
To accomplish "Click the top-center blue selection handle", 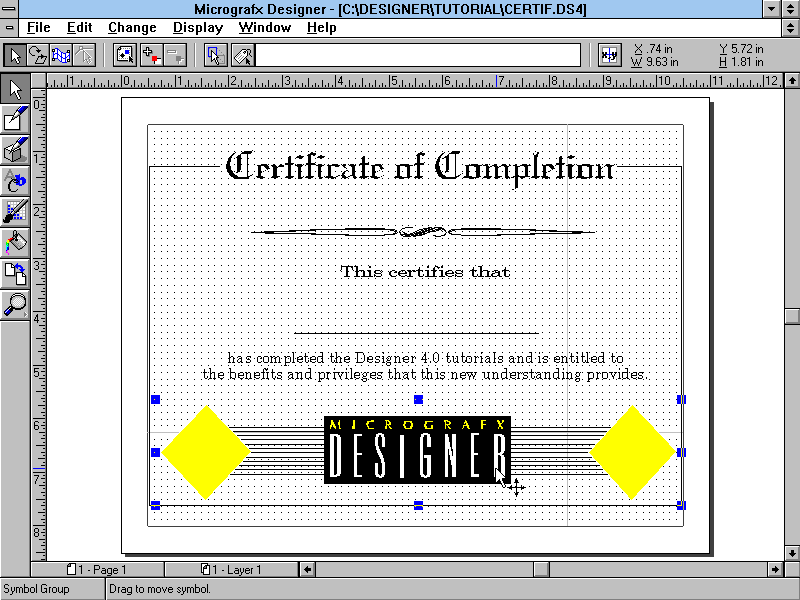I will pos(418,399).
